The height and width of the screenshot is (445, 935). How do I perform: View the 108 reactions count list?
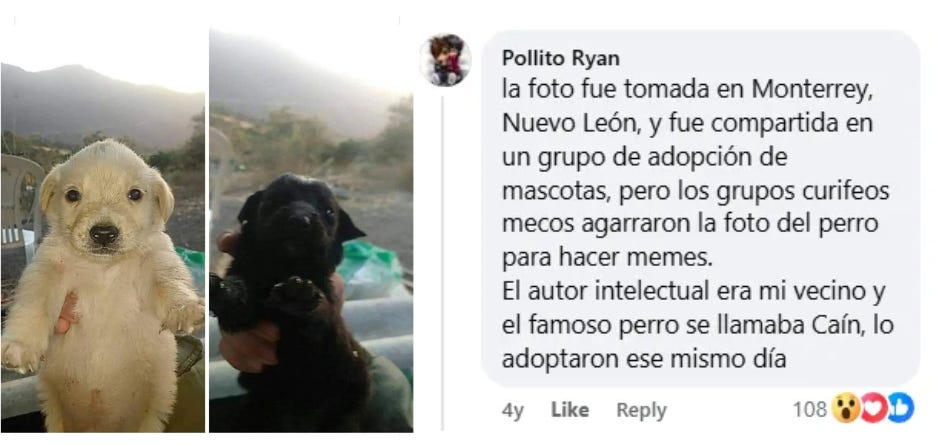(809, 409)
